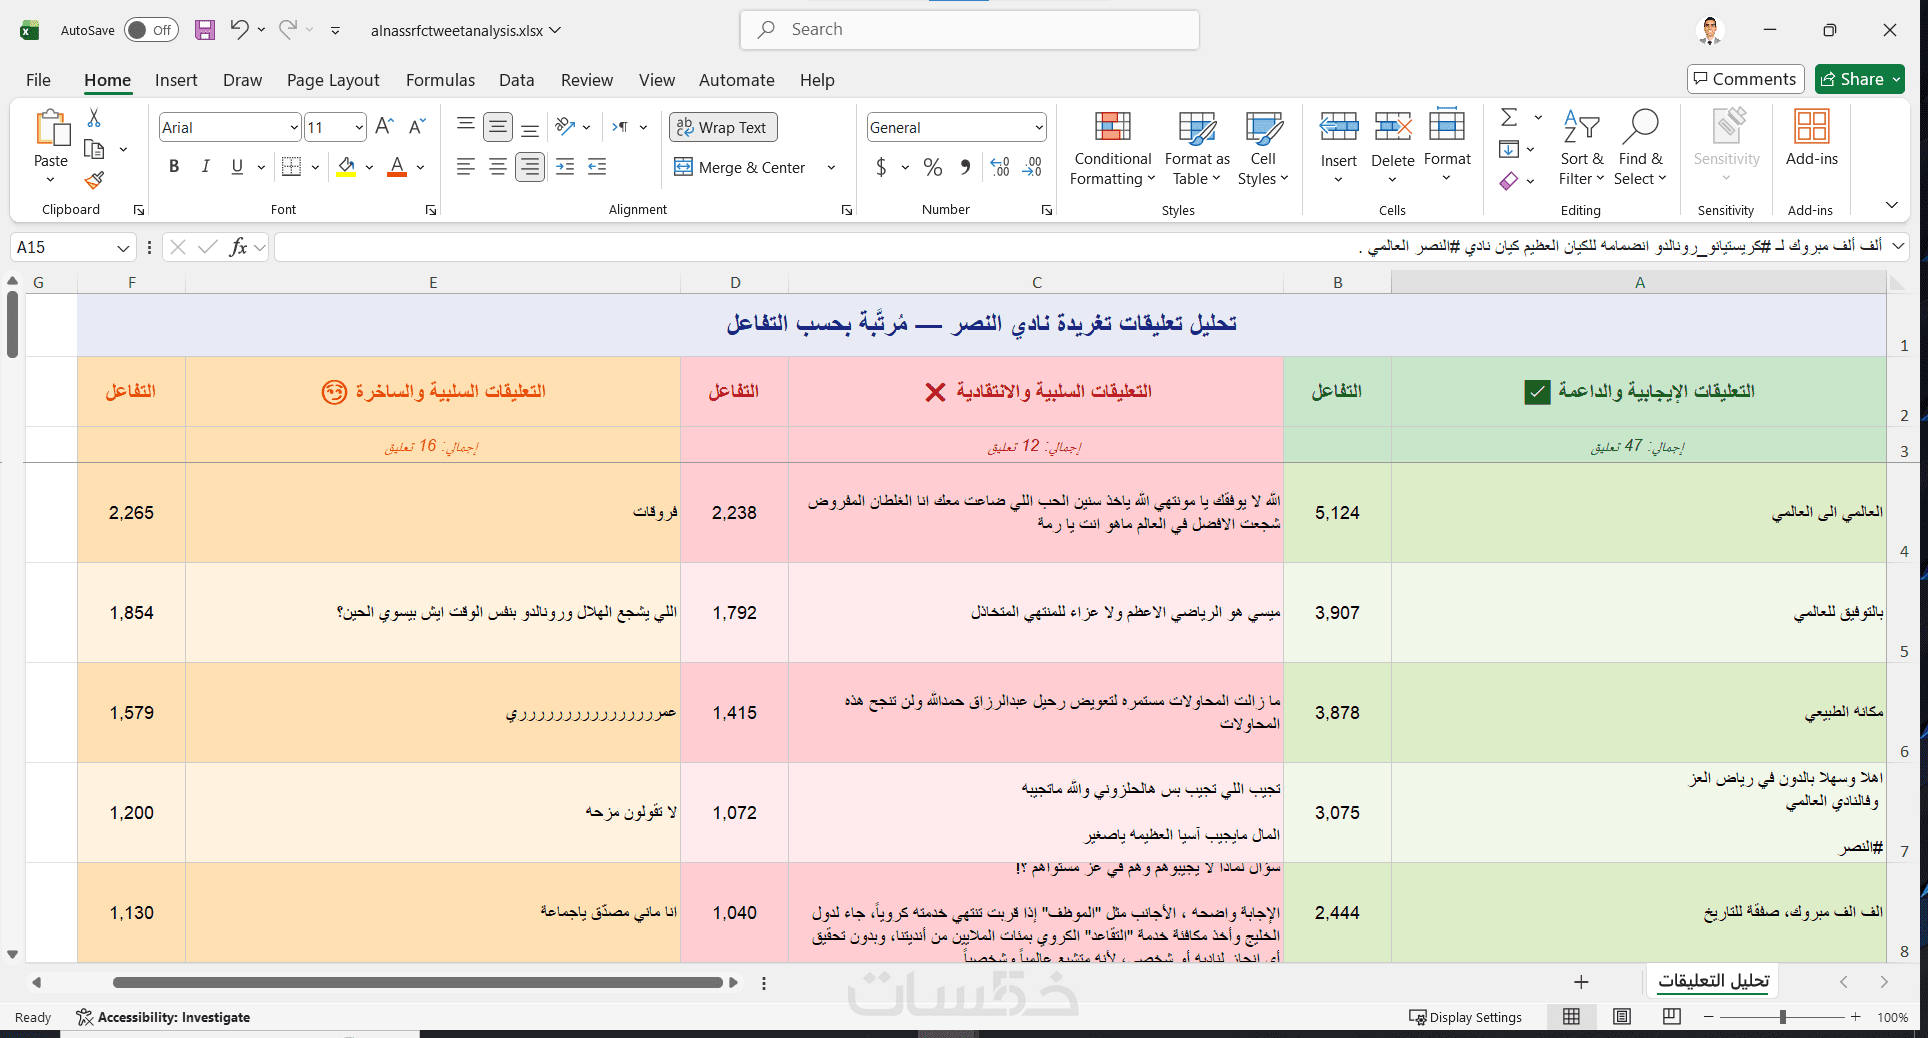The height and width of the screenshot is (1038, 1928).
Task: Decrease font size with smaller A icon
Action: point(417,127)
